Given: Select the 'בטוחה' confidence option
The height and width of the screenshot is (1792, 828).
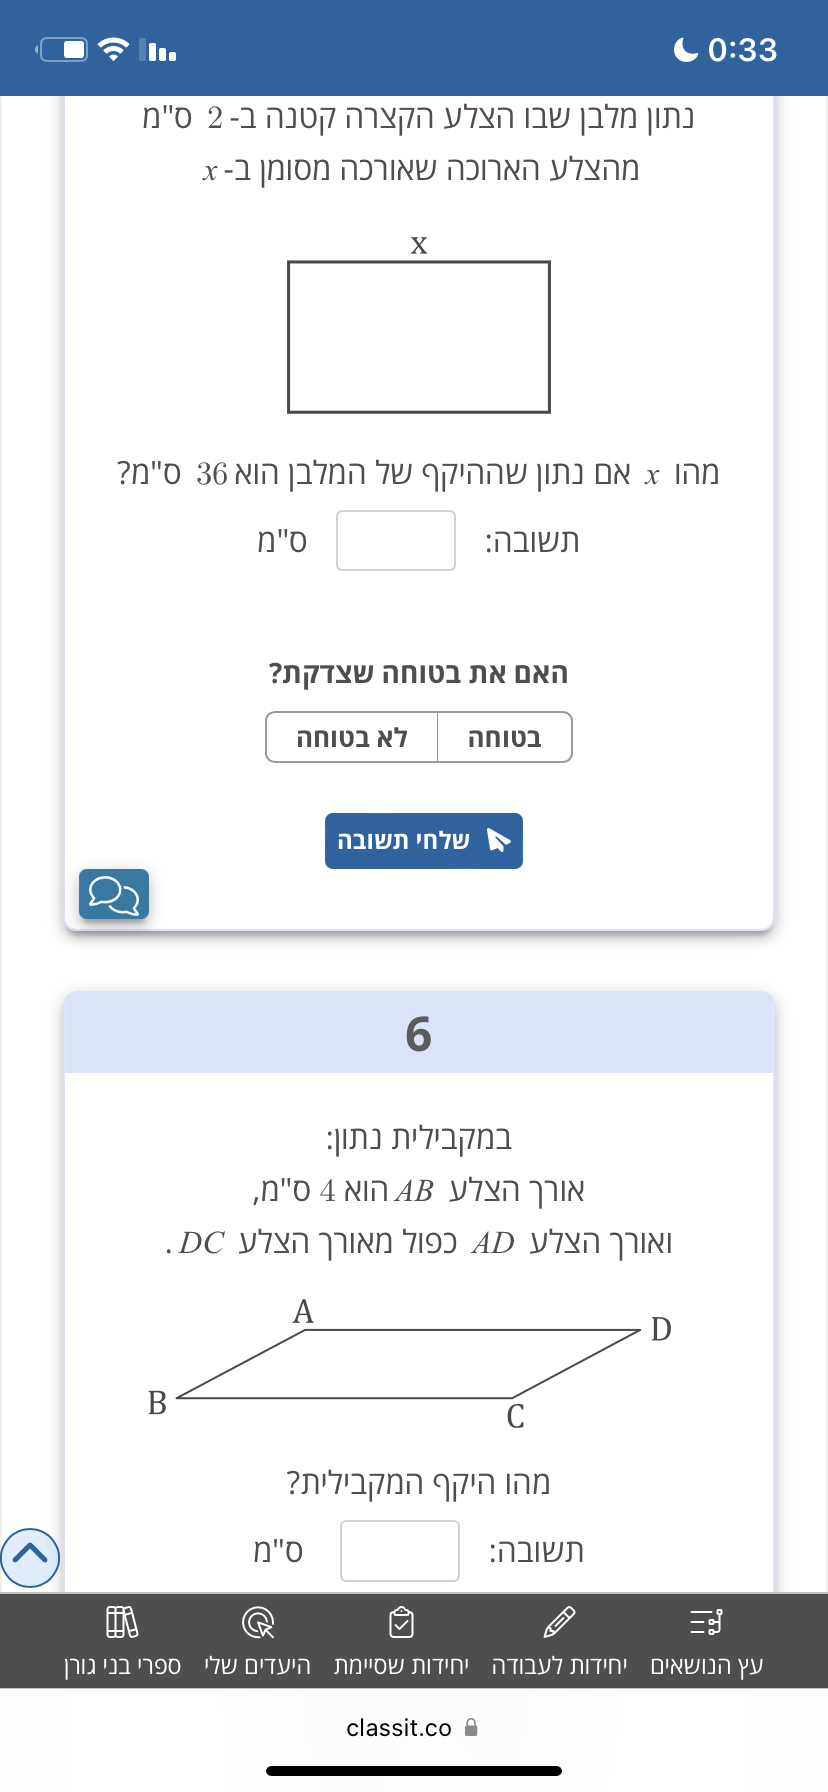Looking at the screenshot, I should [505, 737].
